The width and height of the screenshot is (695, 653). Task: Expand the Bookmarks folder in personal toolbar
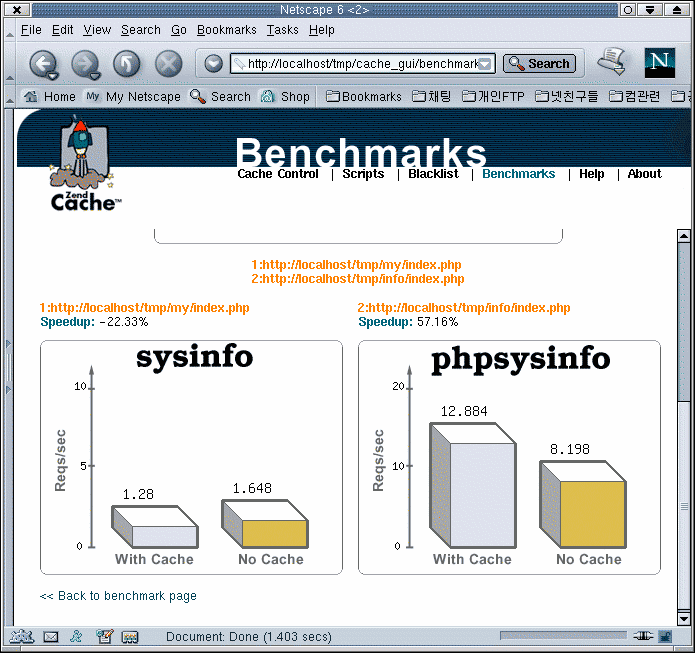(x=363, y=97)
